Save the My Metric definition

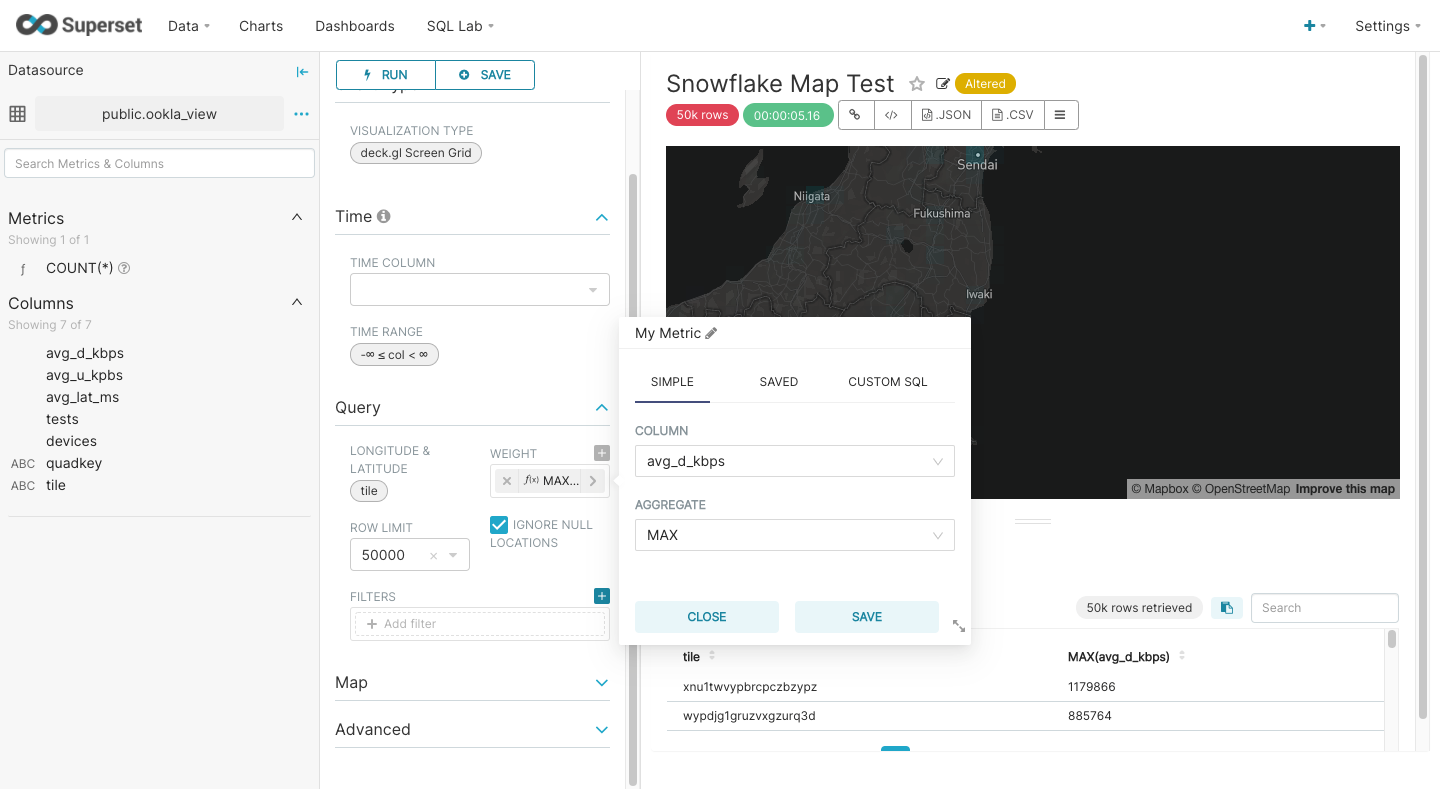pos(866,617)
